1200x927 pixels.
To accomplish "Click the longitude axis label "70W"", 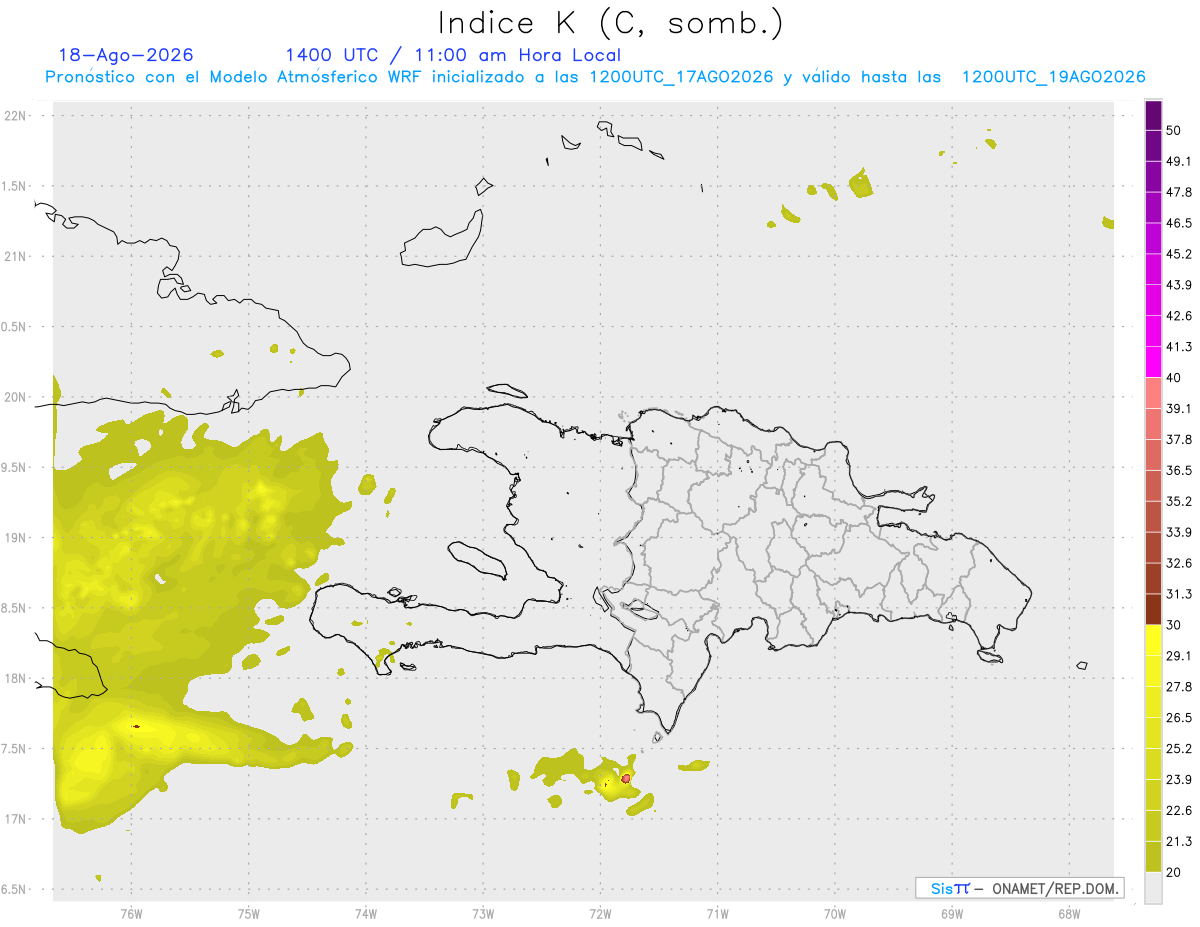I will click(x=835, y=914).
